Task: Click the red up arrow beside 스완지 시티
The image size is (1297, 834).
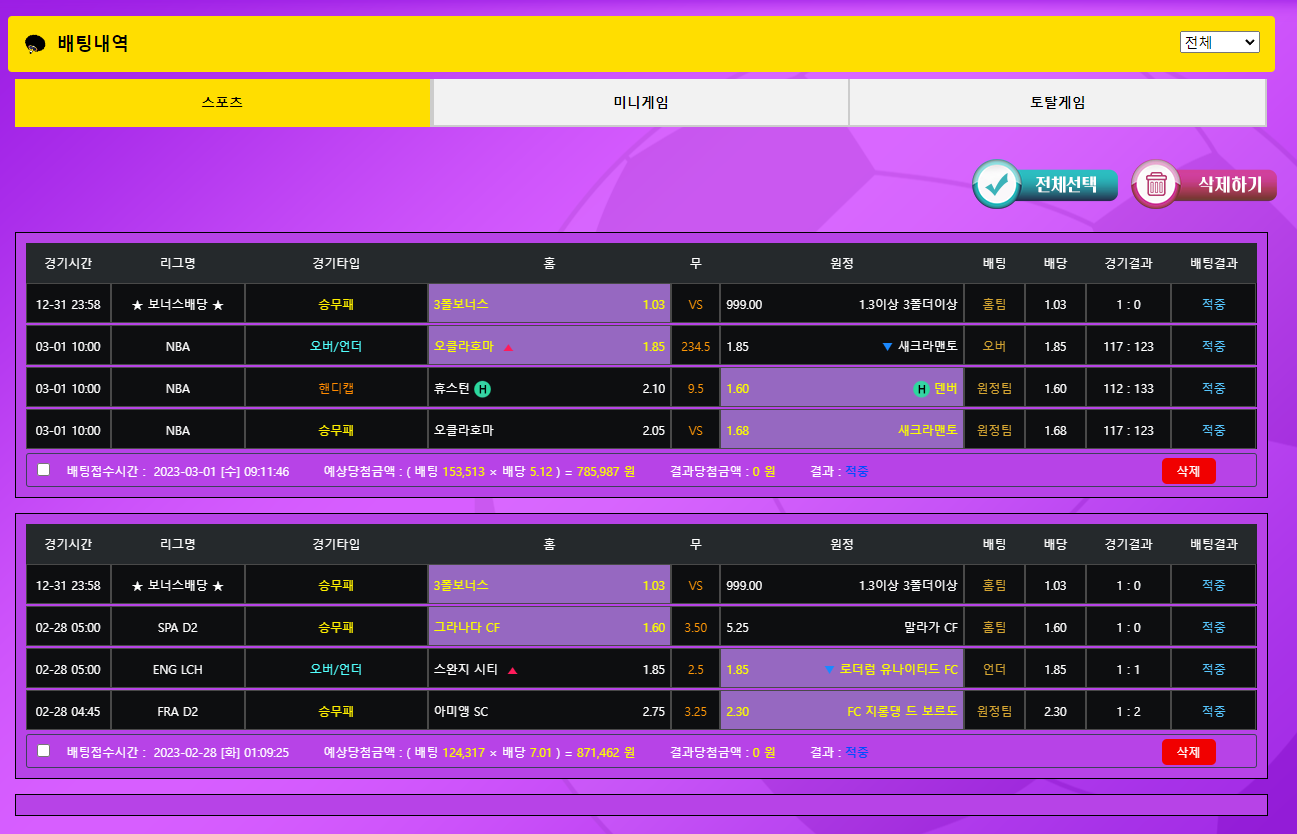Action: [513, 670]
